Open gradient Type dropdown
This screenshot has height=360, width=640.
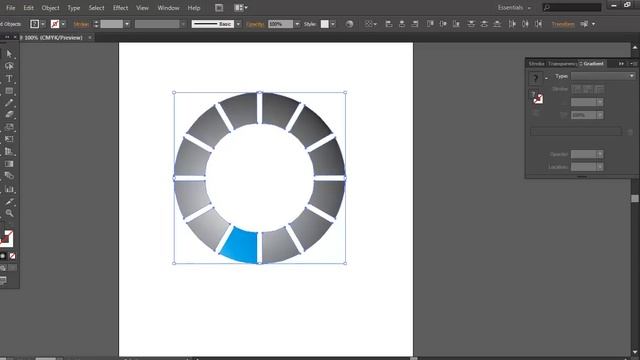coord(603,76)
